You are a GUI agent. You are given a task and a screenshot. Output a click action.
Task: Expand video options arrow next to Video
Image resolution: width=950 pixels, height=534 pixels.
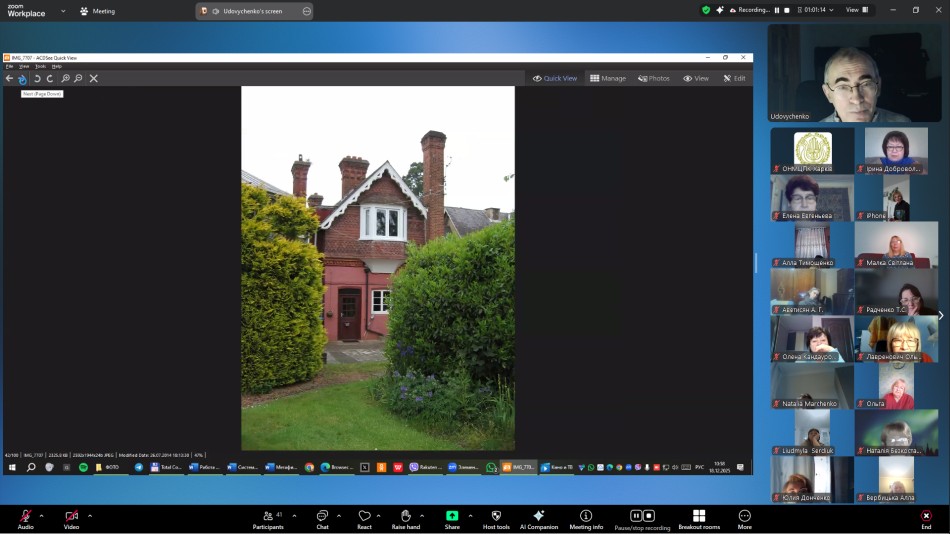pyautogui.click(x=90, y=516)
